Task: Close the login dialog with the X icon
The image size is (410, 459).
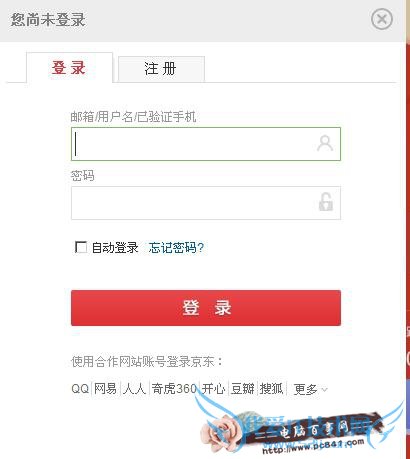Action: (382, 19)
